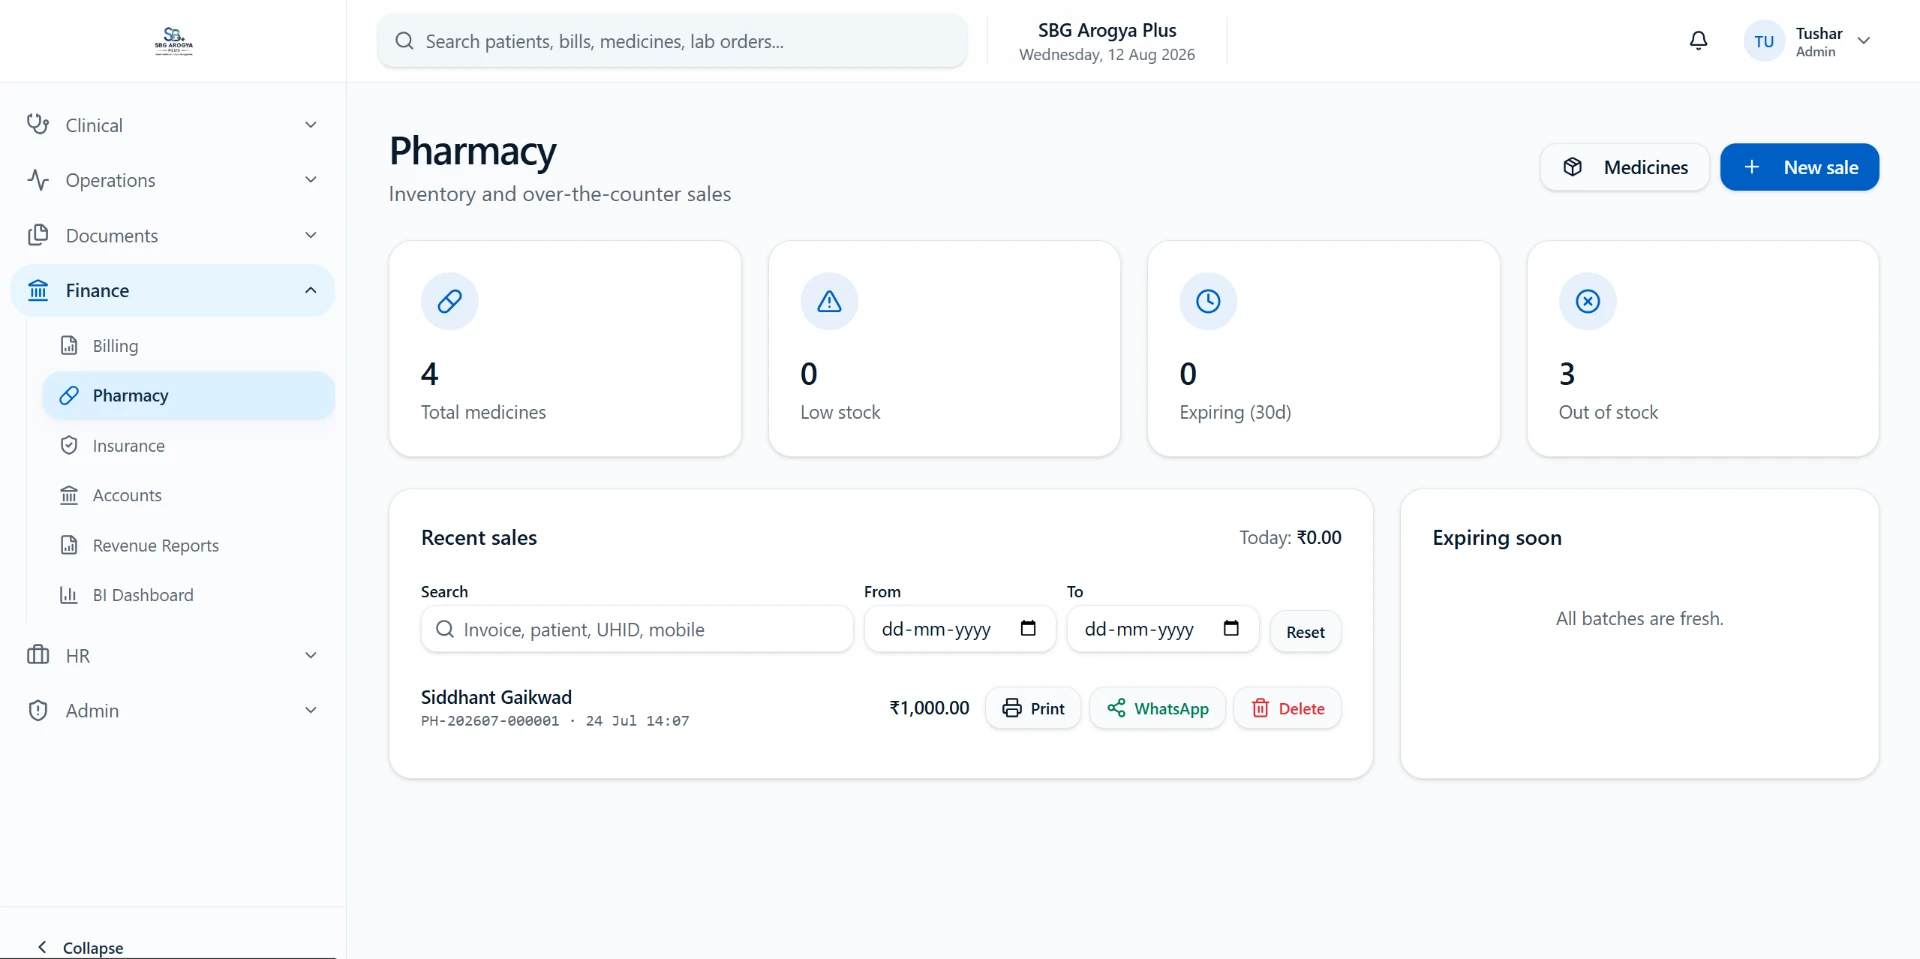The image size is (1920, 959).
Task: Print Siddhant Gaikwad's invoice
Action: 1033,708
